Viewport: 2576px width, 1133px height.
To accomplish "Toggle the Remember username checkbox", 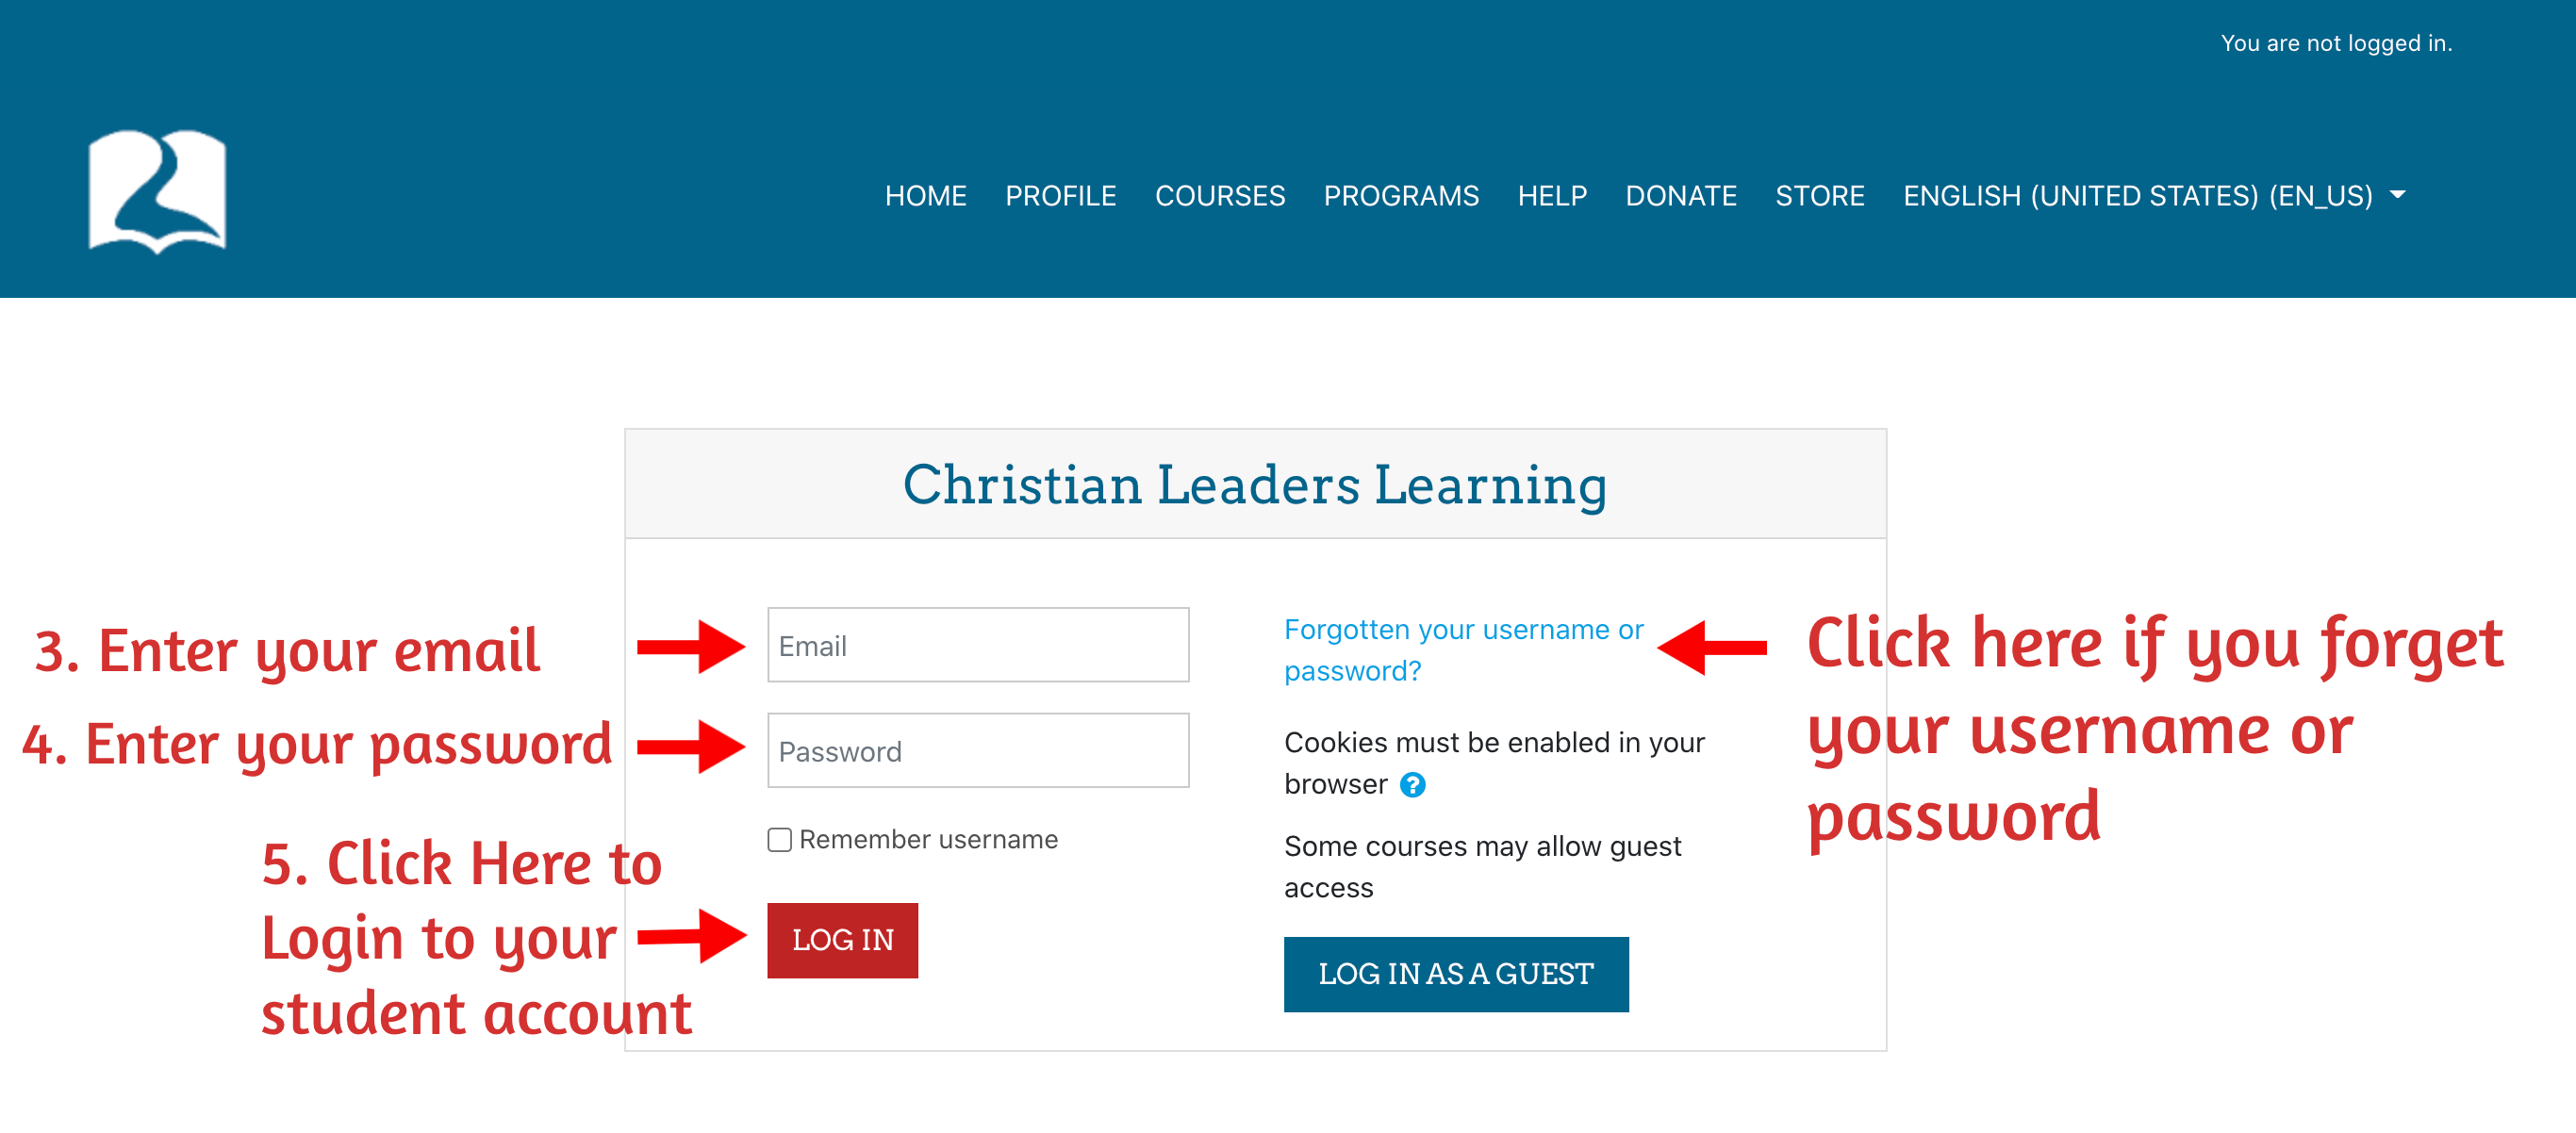I will point(774,837).
